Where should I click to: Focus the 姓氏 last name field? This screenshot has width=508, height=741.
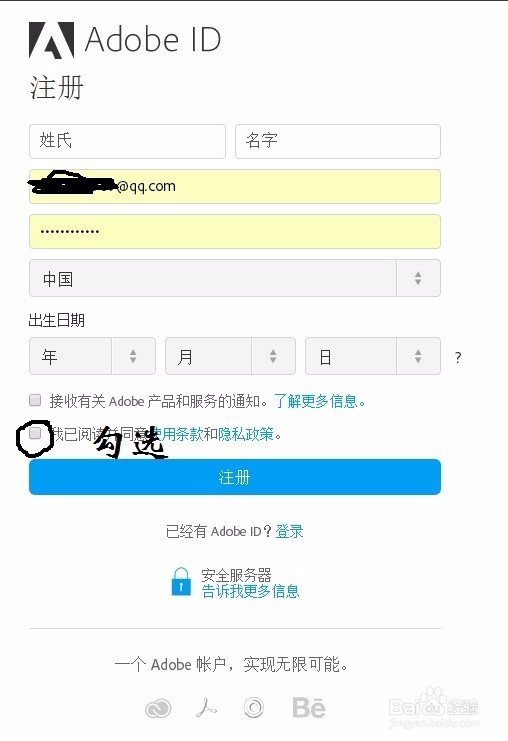point(127,141)
